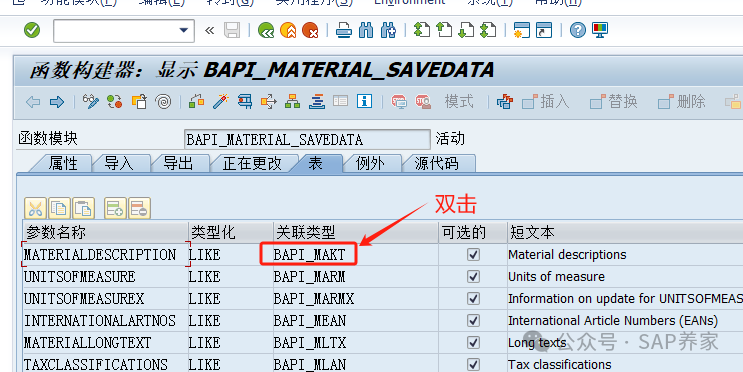Click the BAPI_MARM associated type cell
The image size is (743, 372).
(355, 277)
